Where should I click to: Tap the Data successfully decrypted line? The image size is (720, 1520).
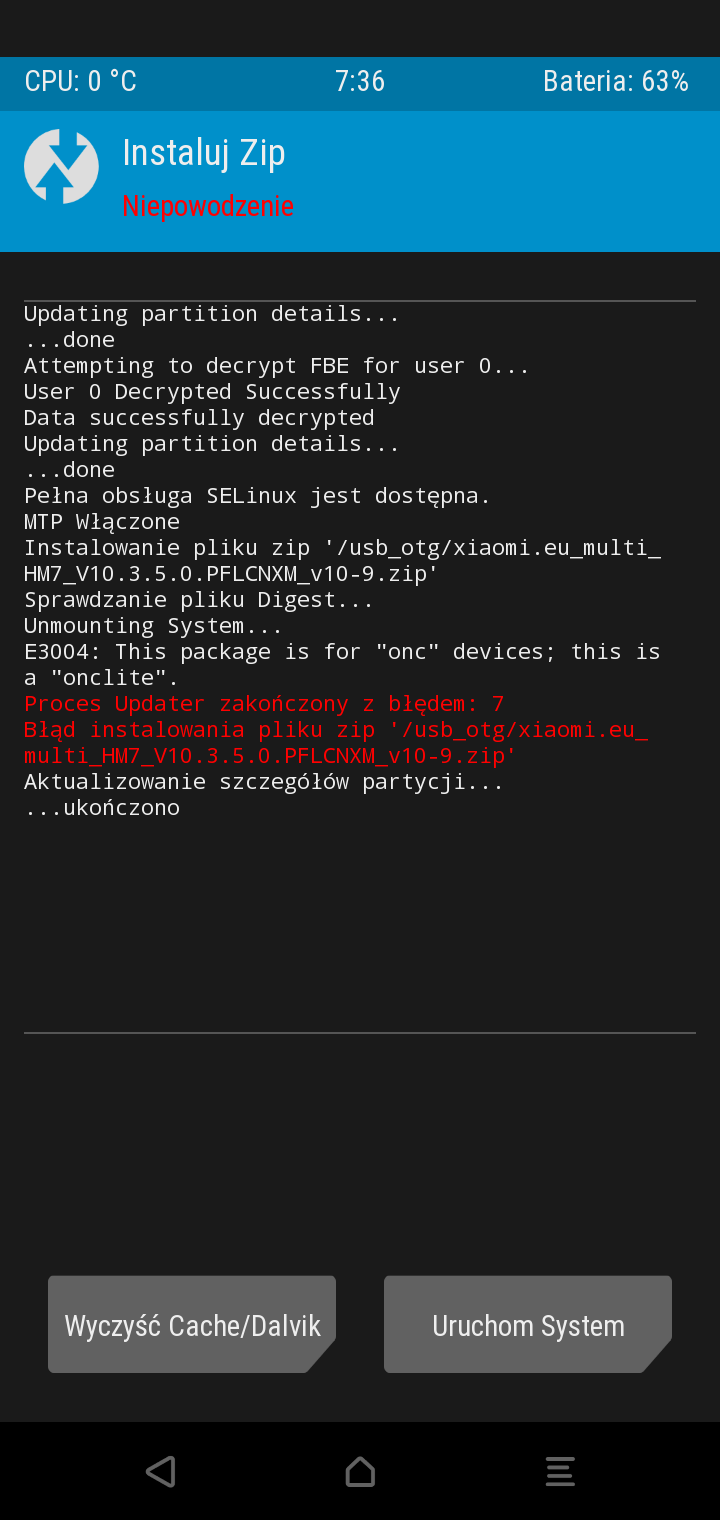pos(199,418)
